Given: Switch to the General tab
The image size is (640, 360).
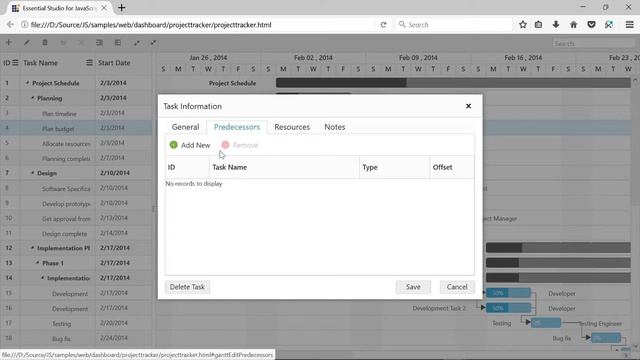Looking at the screenshot, I should 185,127.
